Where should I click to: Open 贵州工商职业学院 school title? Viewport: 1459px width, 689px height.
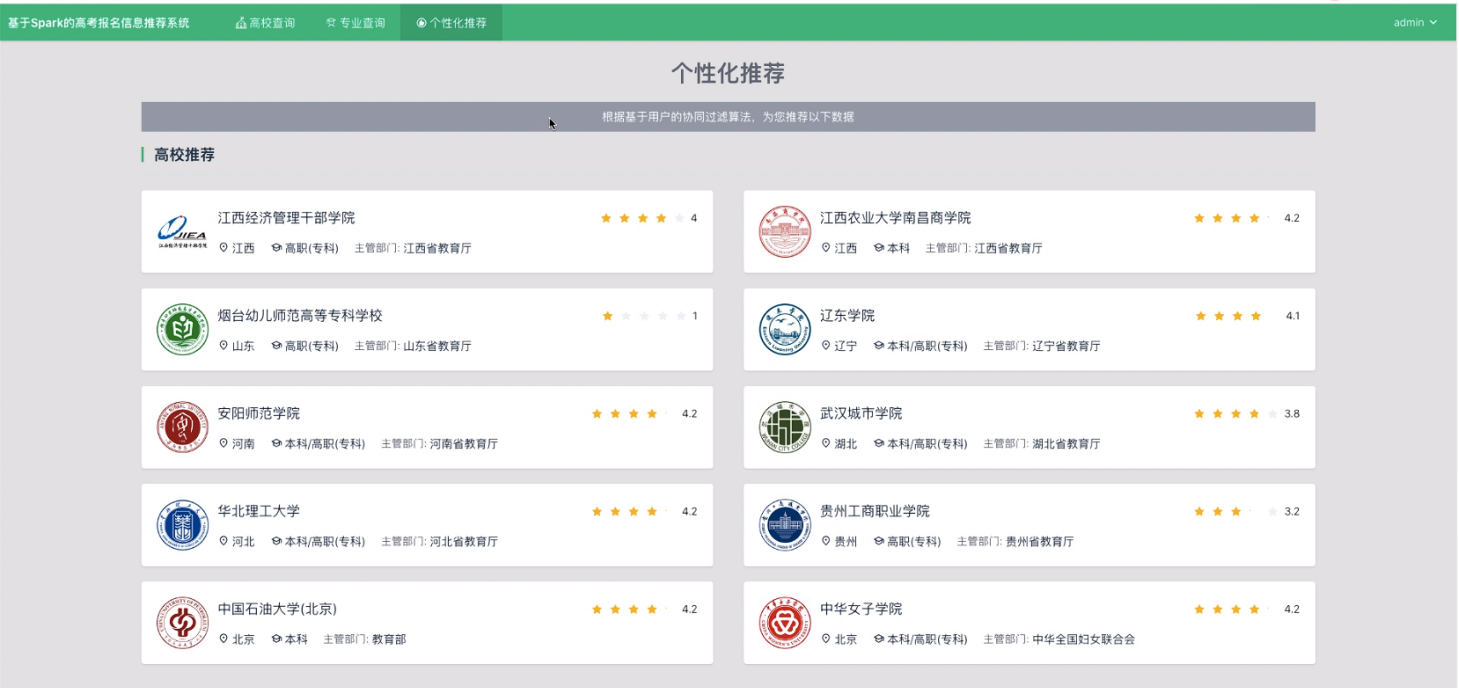click(x=875, y=512)
